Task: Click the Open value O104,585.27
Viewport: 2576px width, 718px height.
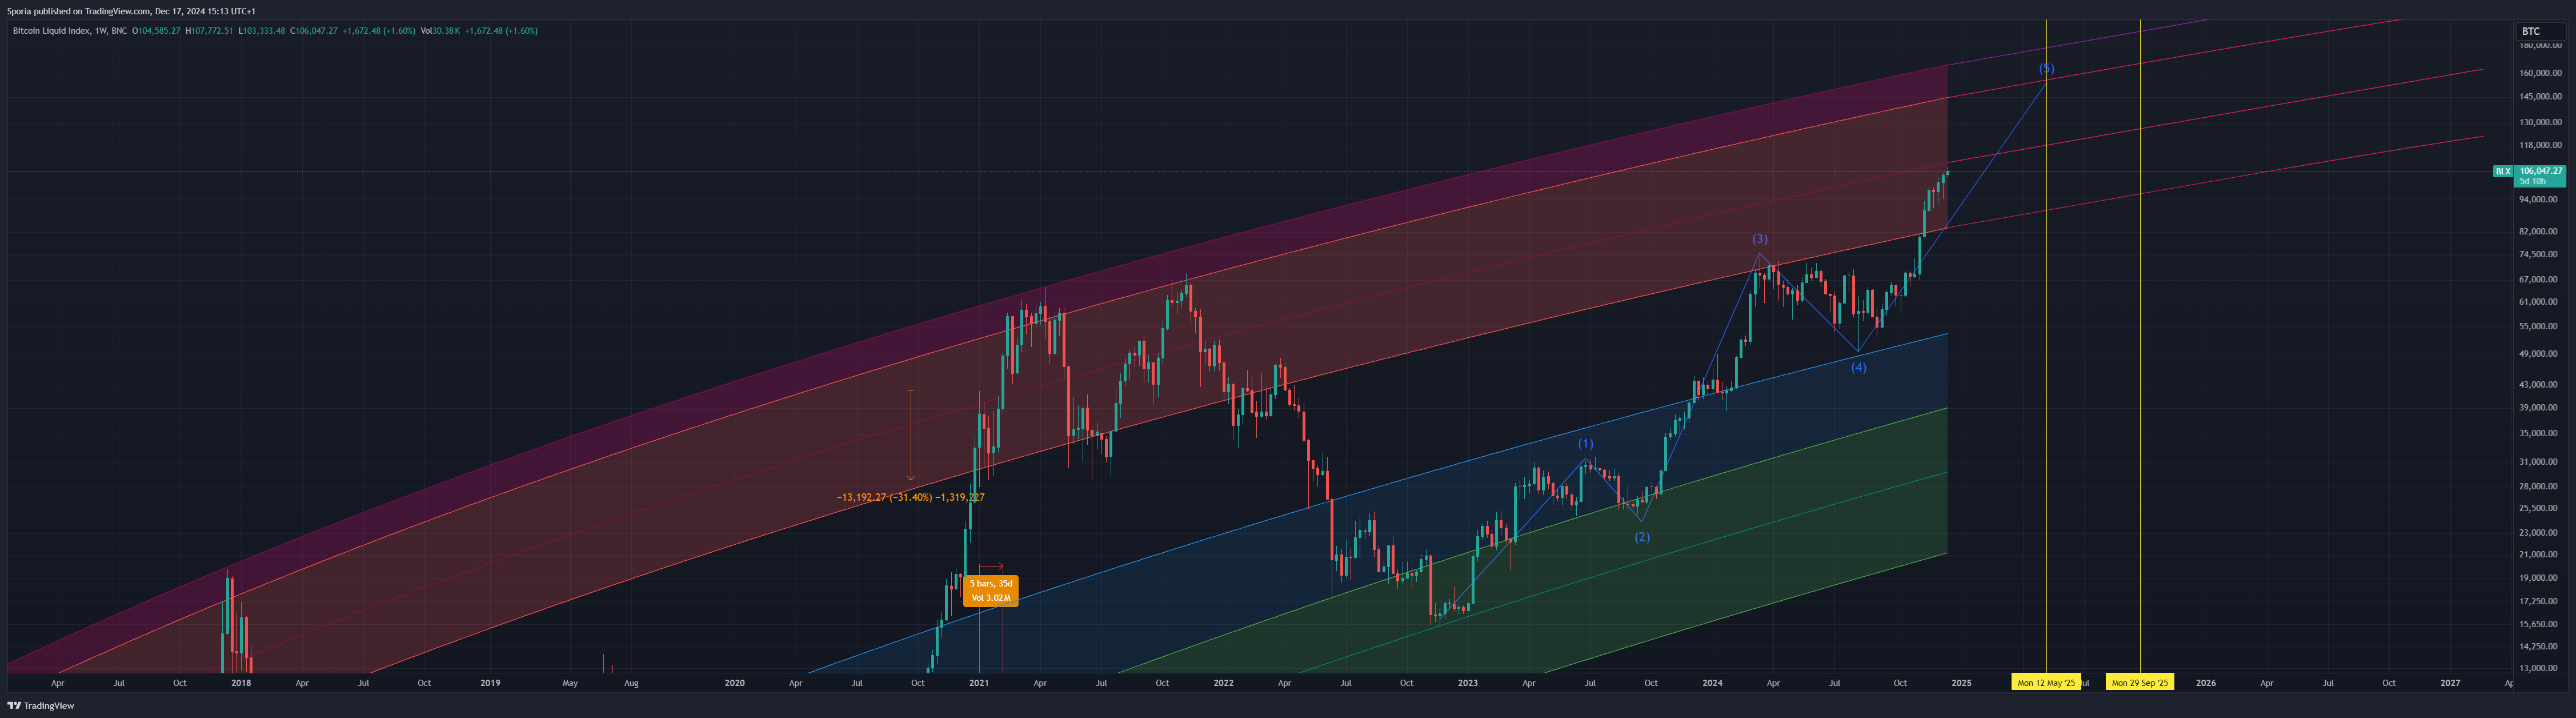Action: (x=156, y=31)
